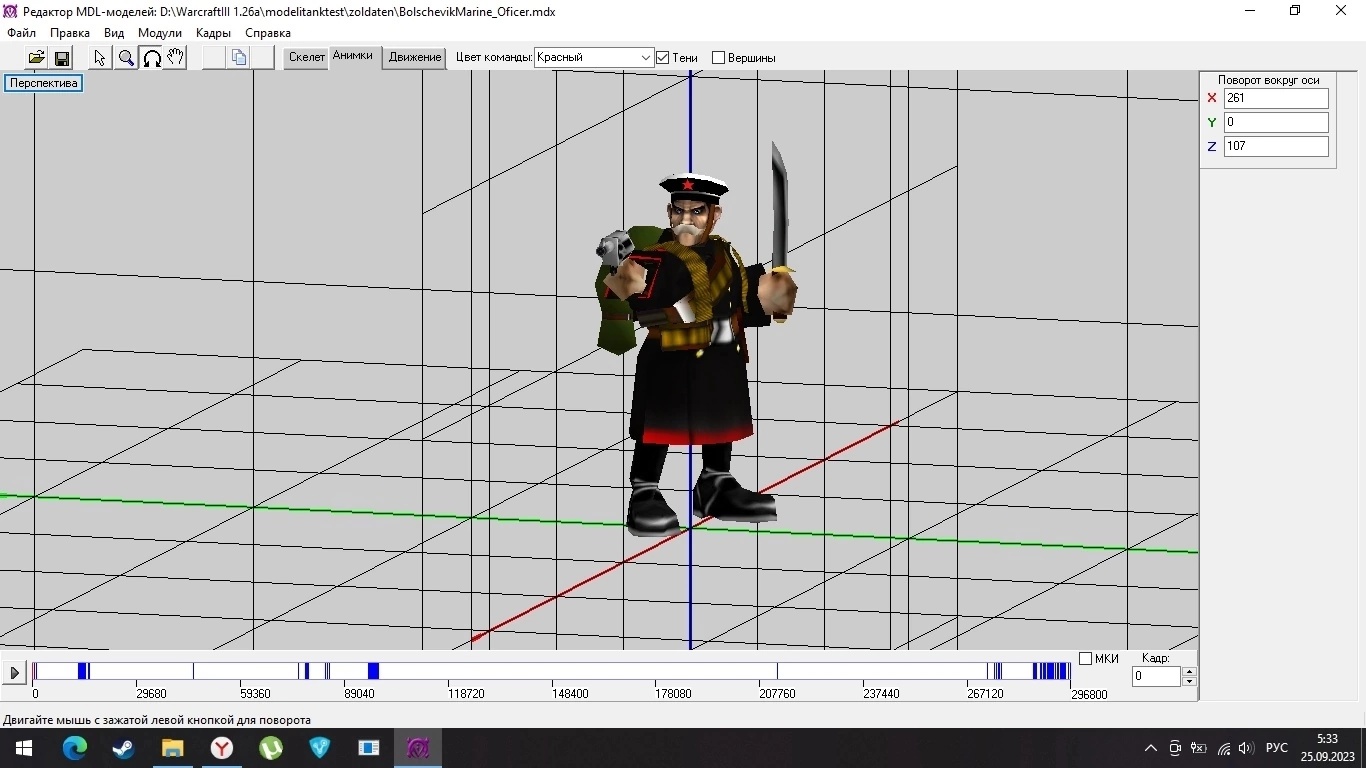Open Steam from the taskbar
Image resolution: width=1366 pixels, height=768 pixels.
[x=123, y=748]
